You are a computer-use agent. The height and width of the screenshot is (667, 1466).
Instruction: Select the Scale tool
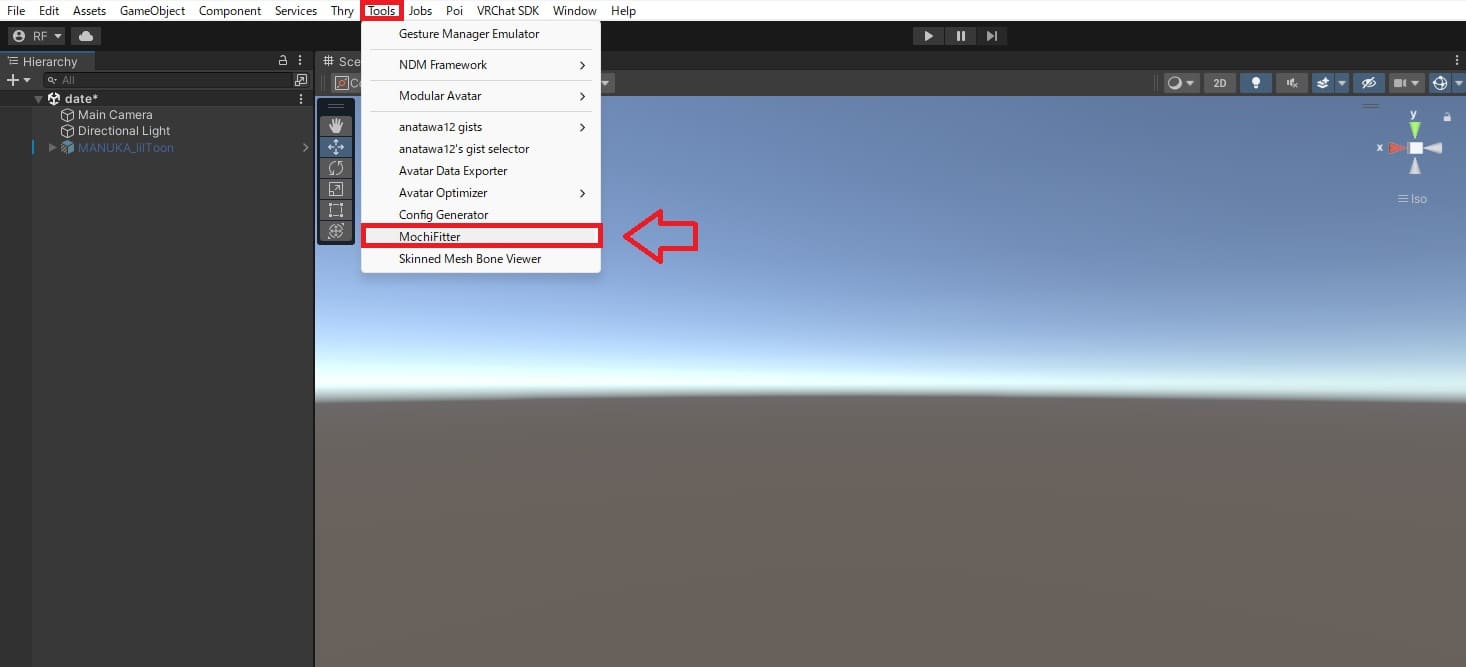click(x=336, y=189)
